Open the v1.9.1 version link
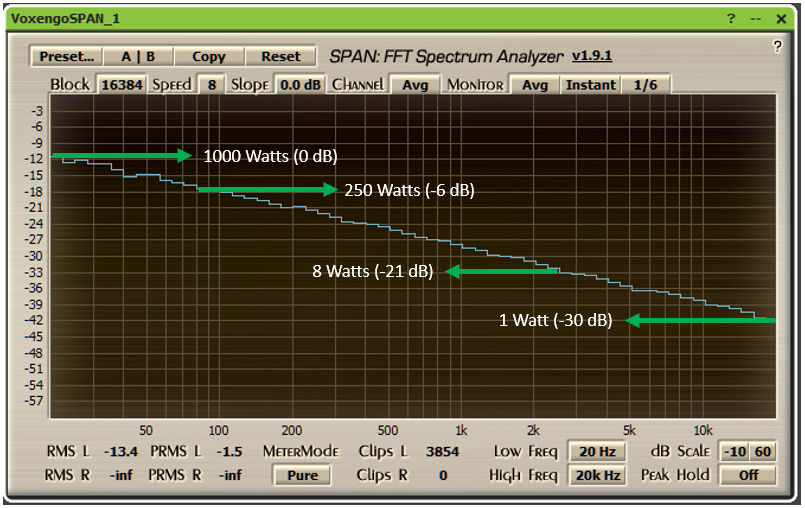Screen dimensions: 805x508 coord(592,55)
